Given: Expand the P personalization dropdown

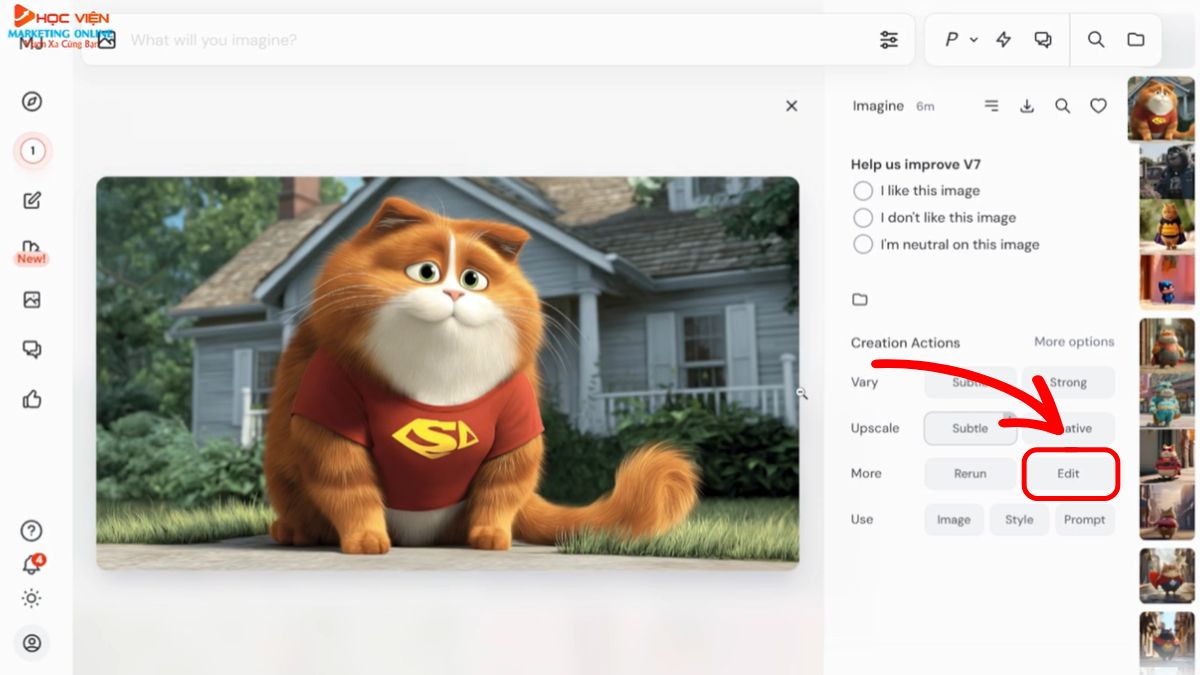Looking at the screenshot, I should pos(961,40).
